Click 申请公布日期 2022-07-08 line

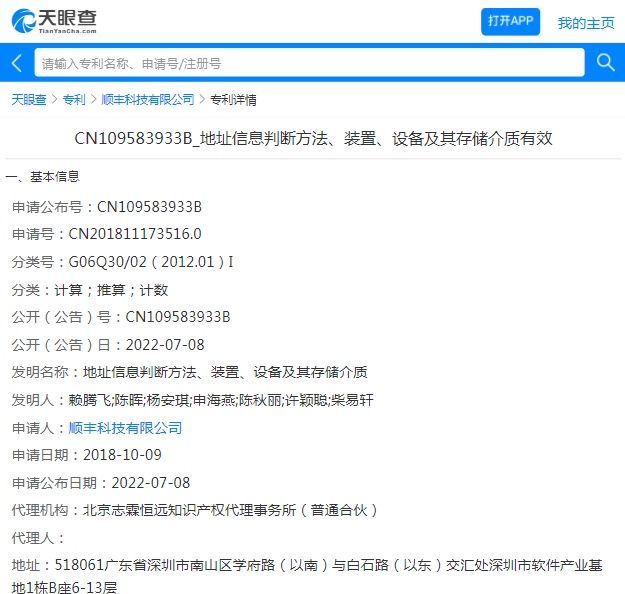pyautogui.click(x=101, y=483)
